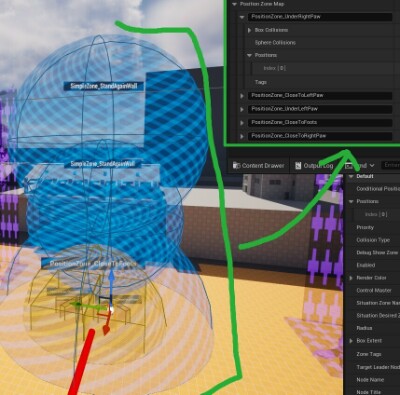Click the console command input field
The width and height of the screenshot is (400, 395).
(391, 165)
